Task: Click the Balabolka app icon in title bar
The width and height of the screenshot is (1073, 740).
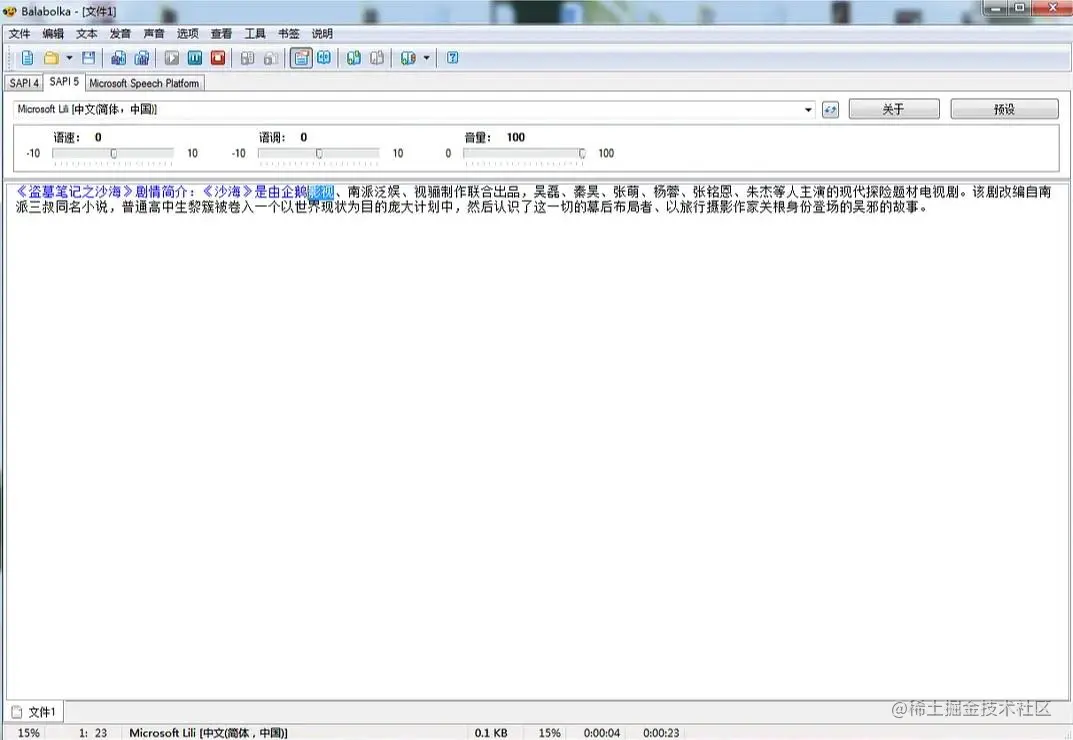Action: click(x=10, y=11)
